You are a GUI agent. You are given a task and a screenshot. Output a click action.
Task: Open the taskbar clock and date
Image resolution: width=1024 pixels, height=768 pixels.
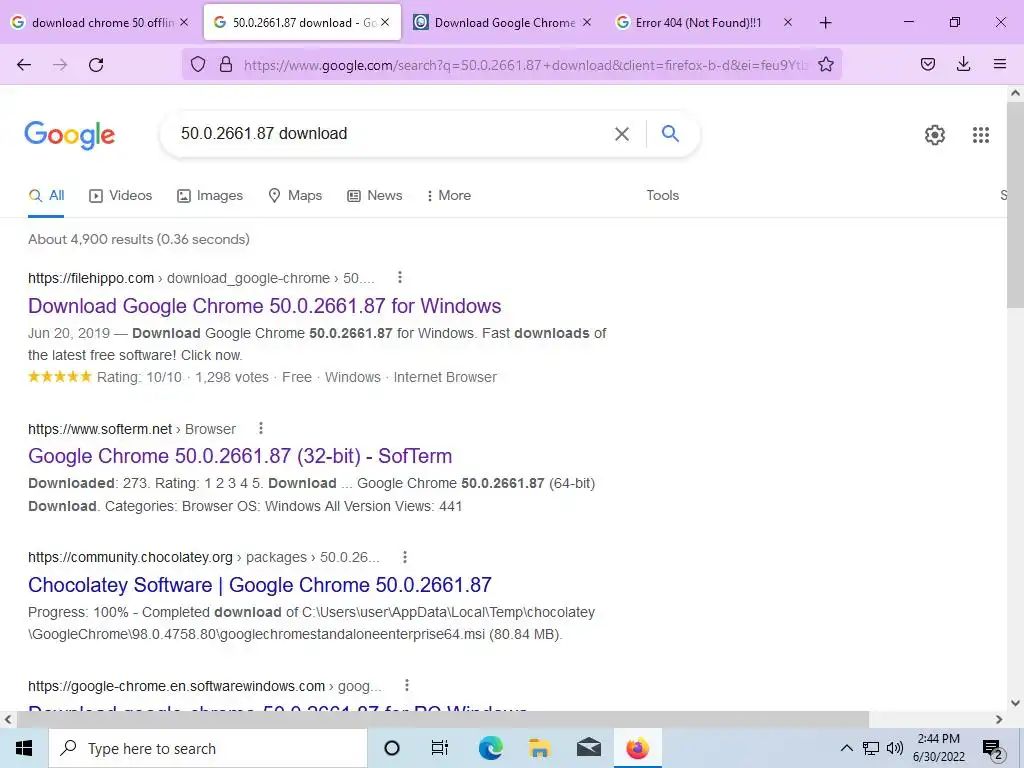(938, 748)
